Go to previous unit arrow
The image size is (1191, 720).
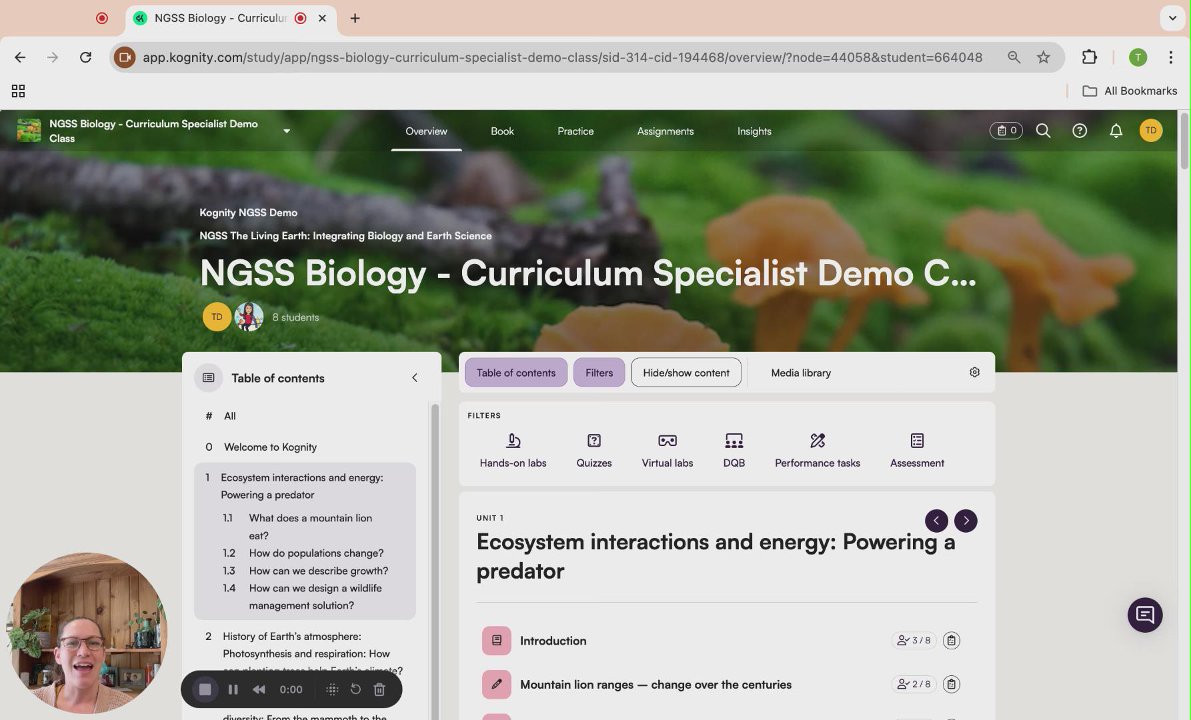click(x=936, y=520)
